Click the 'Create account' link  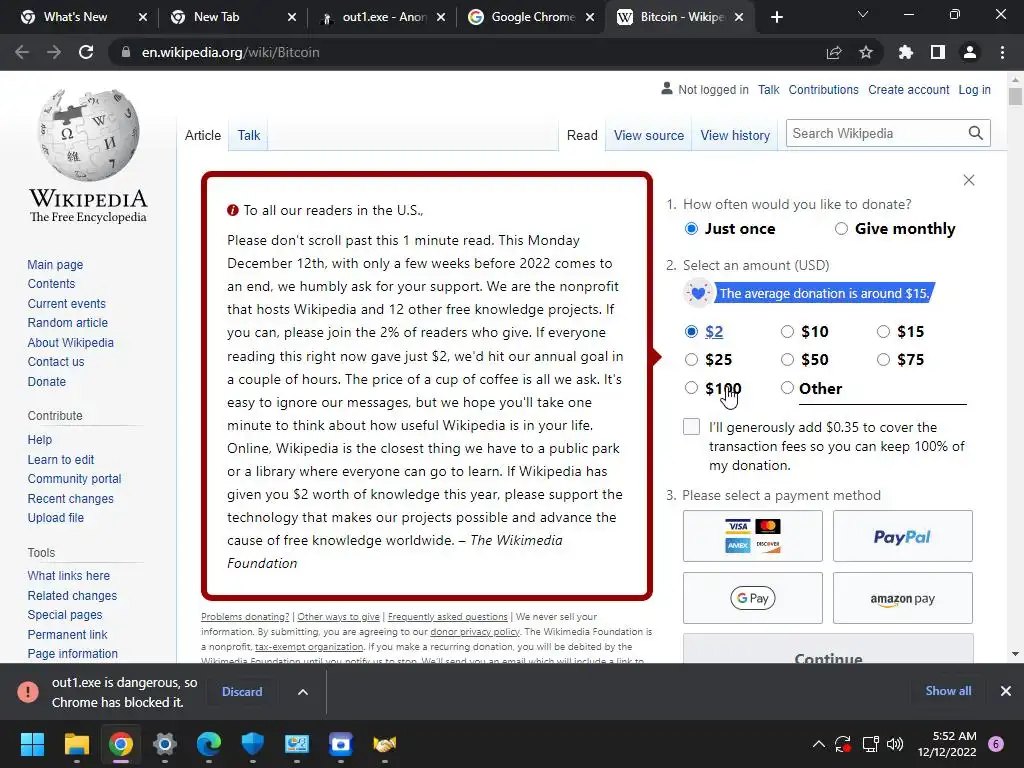pyautogui.click(x=908, y=89)
